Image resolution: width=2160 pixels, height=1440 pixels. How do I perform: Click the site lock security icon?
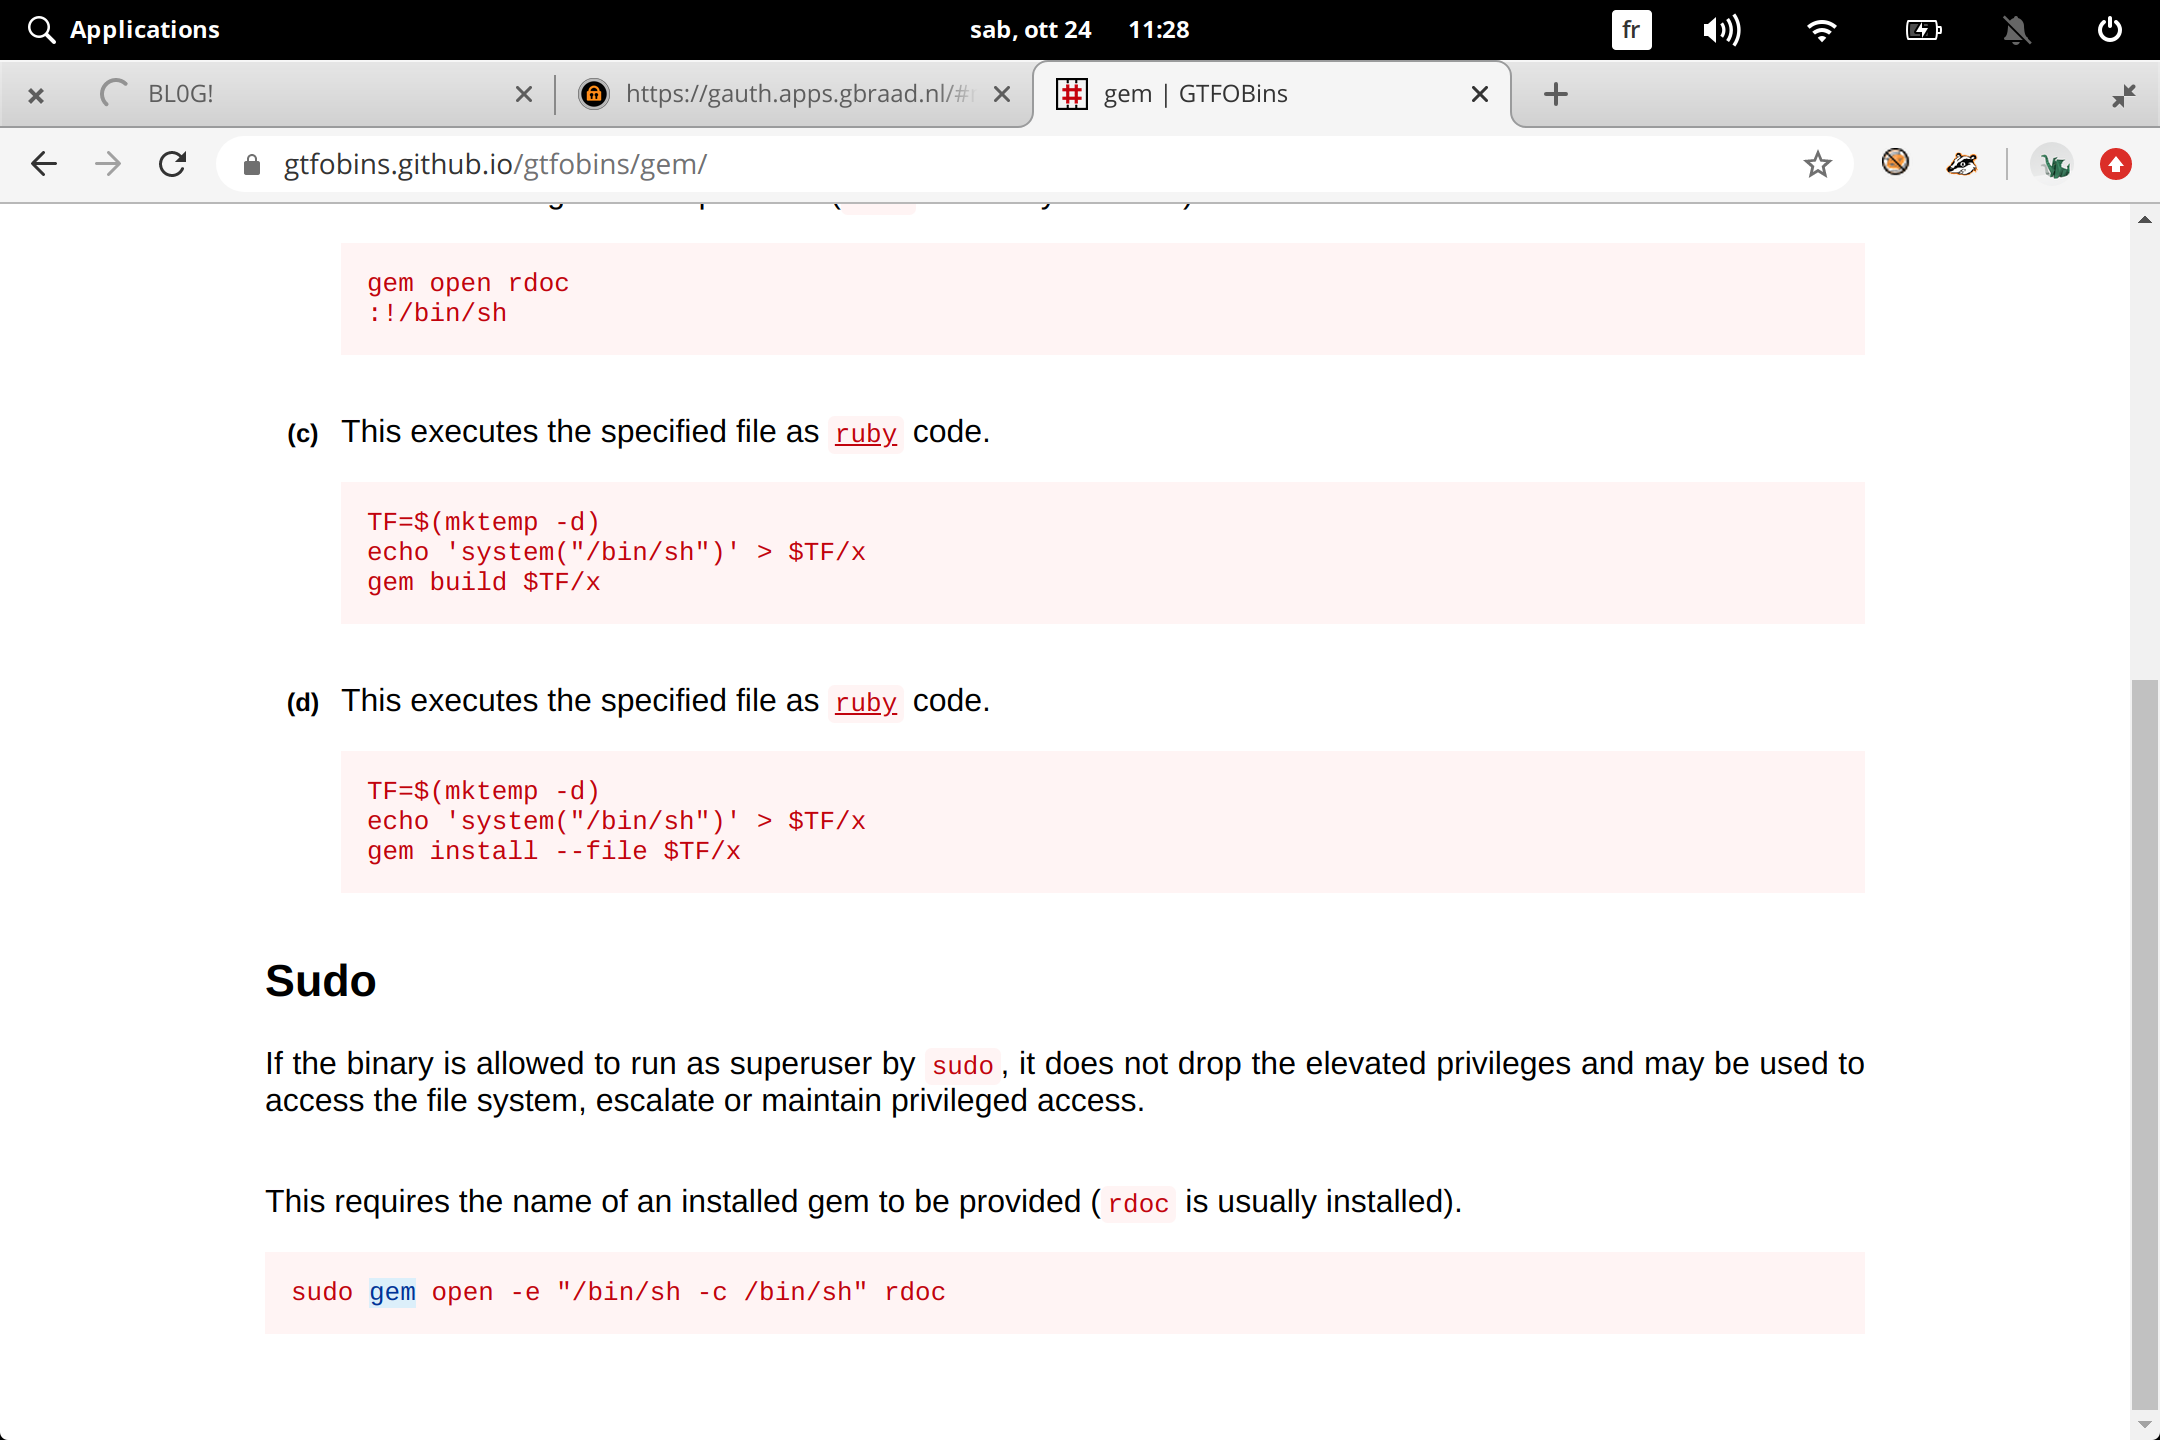tap(252, 165)
